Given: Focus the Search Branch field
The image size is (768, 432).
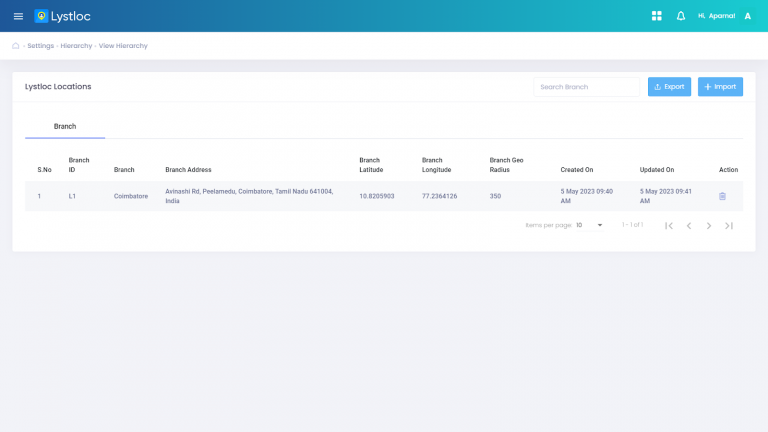Looking at the screenshot, I should pos(586,87).
